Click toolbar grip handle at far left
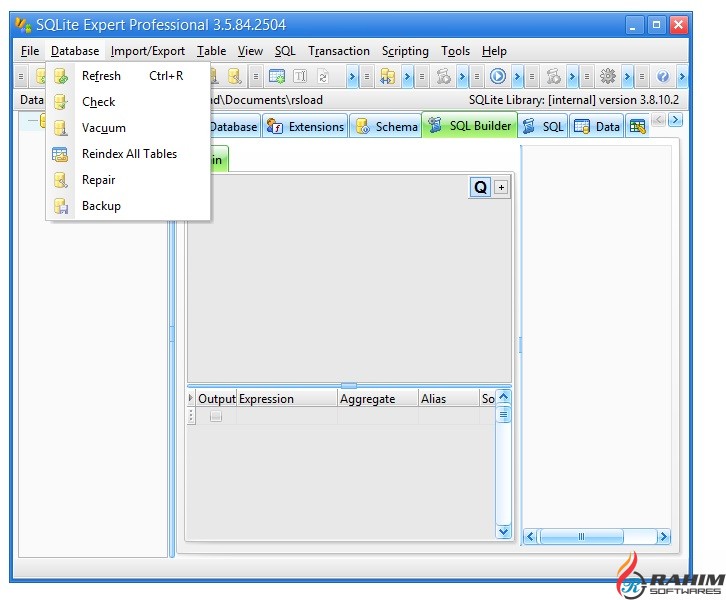The image size is (726, 600). tap(21, 77)
